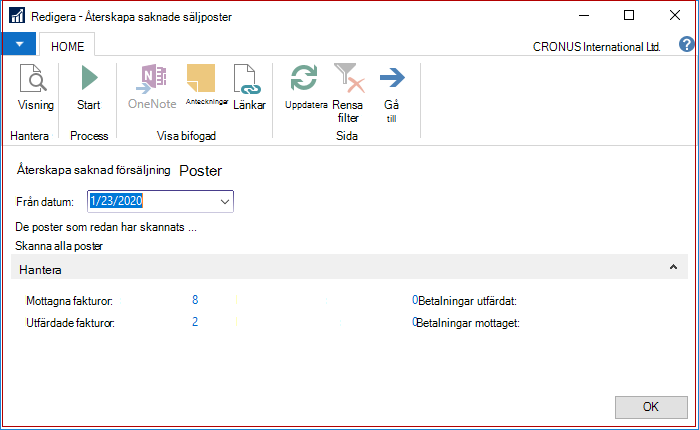The height and width of the screenshot is (430, 699).
Task: Minimize the Redigera window
Action: pyautogui.click(x=584, y=16)
